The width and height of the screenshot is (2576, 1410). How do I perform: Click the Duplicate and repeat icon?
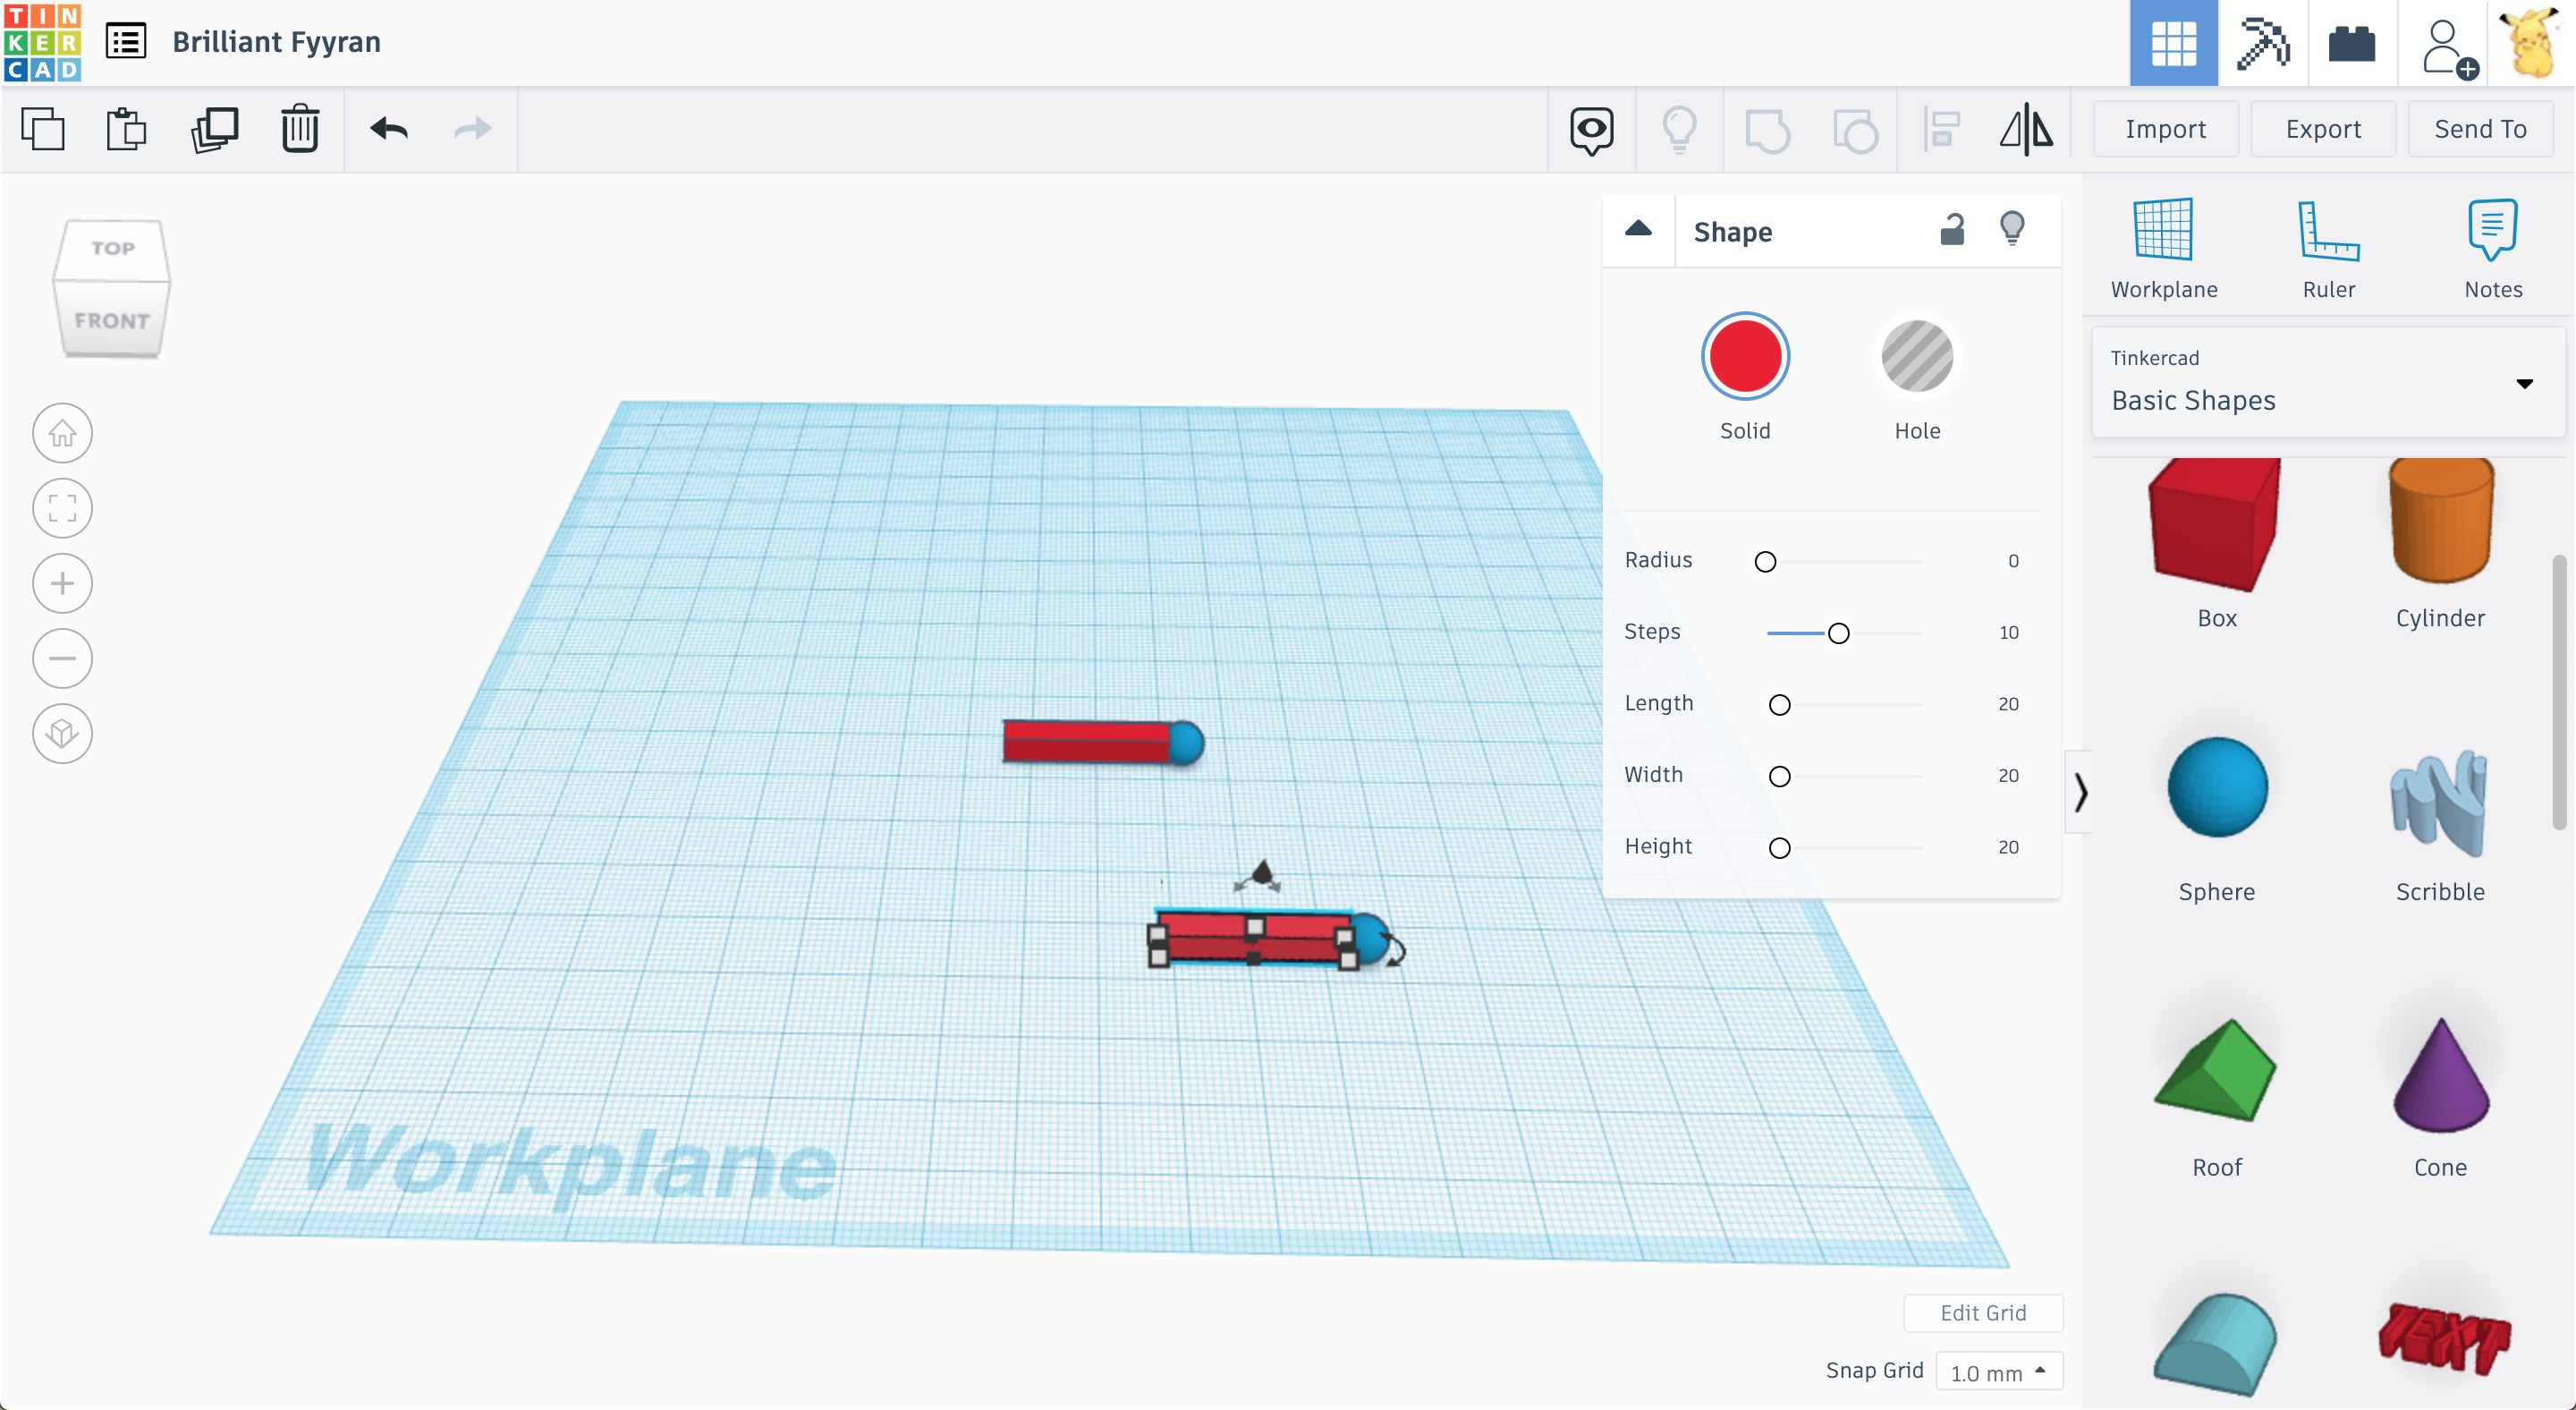(x=214, y=129)
